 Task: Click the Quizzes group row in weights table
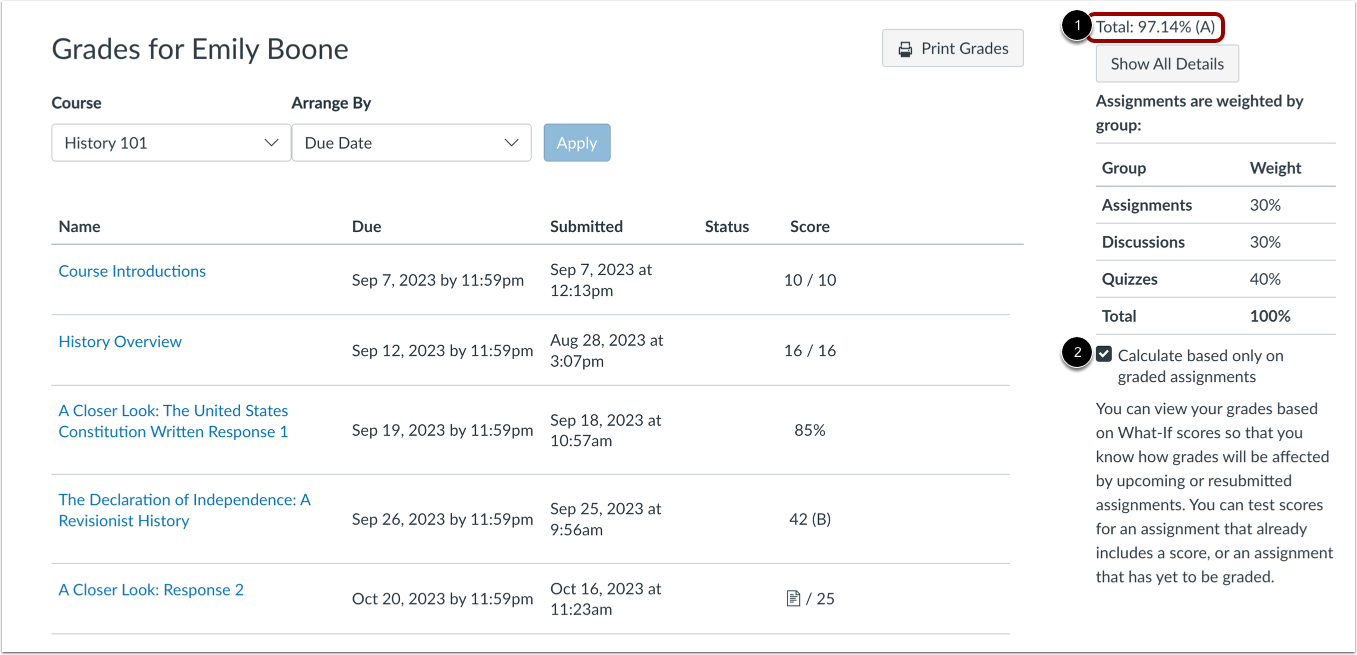[1216, 279]
